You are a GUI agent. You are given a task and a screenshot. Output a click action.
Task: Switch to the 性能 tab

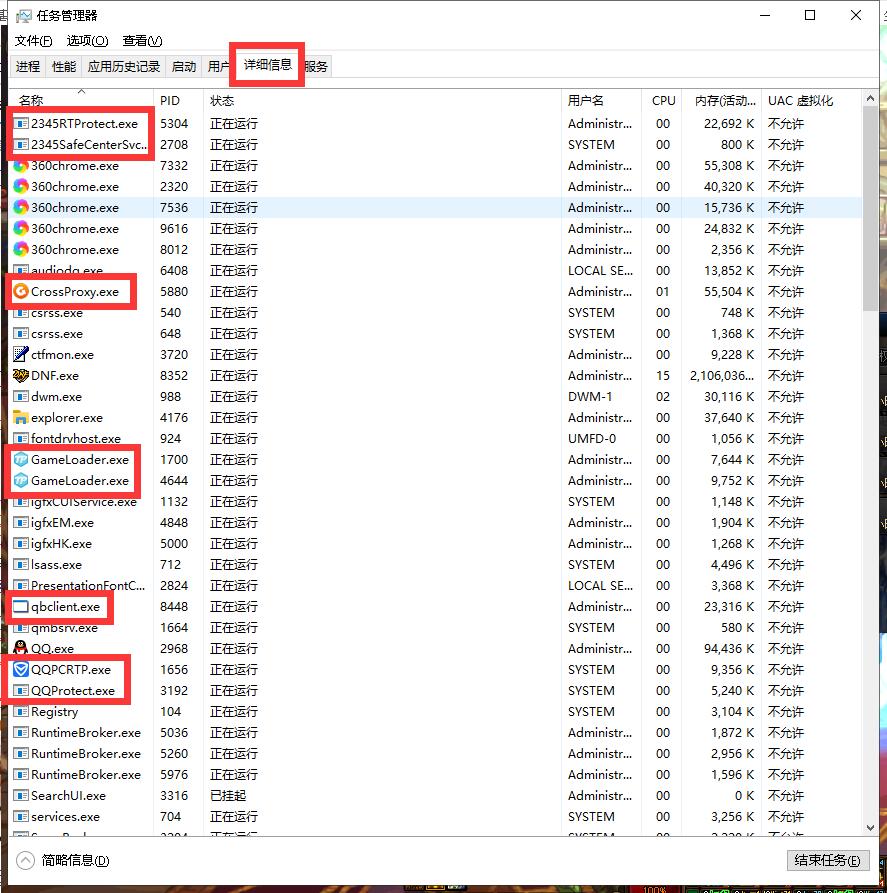(x=64, y=67)
